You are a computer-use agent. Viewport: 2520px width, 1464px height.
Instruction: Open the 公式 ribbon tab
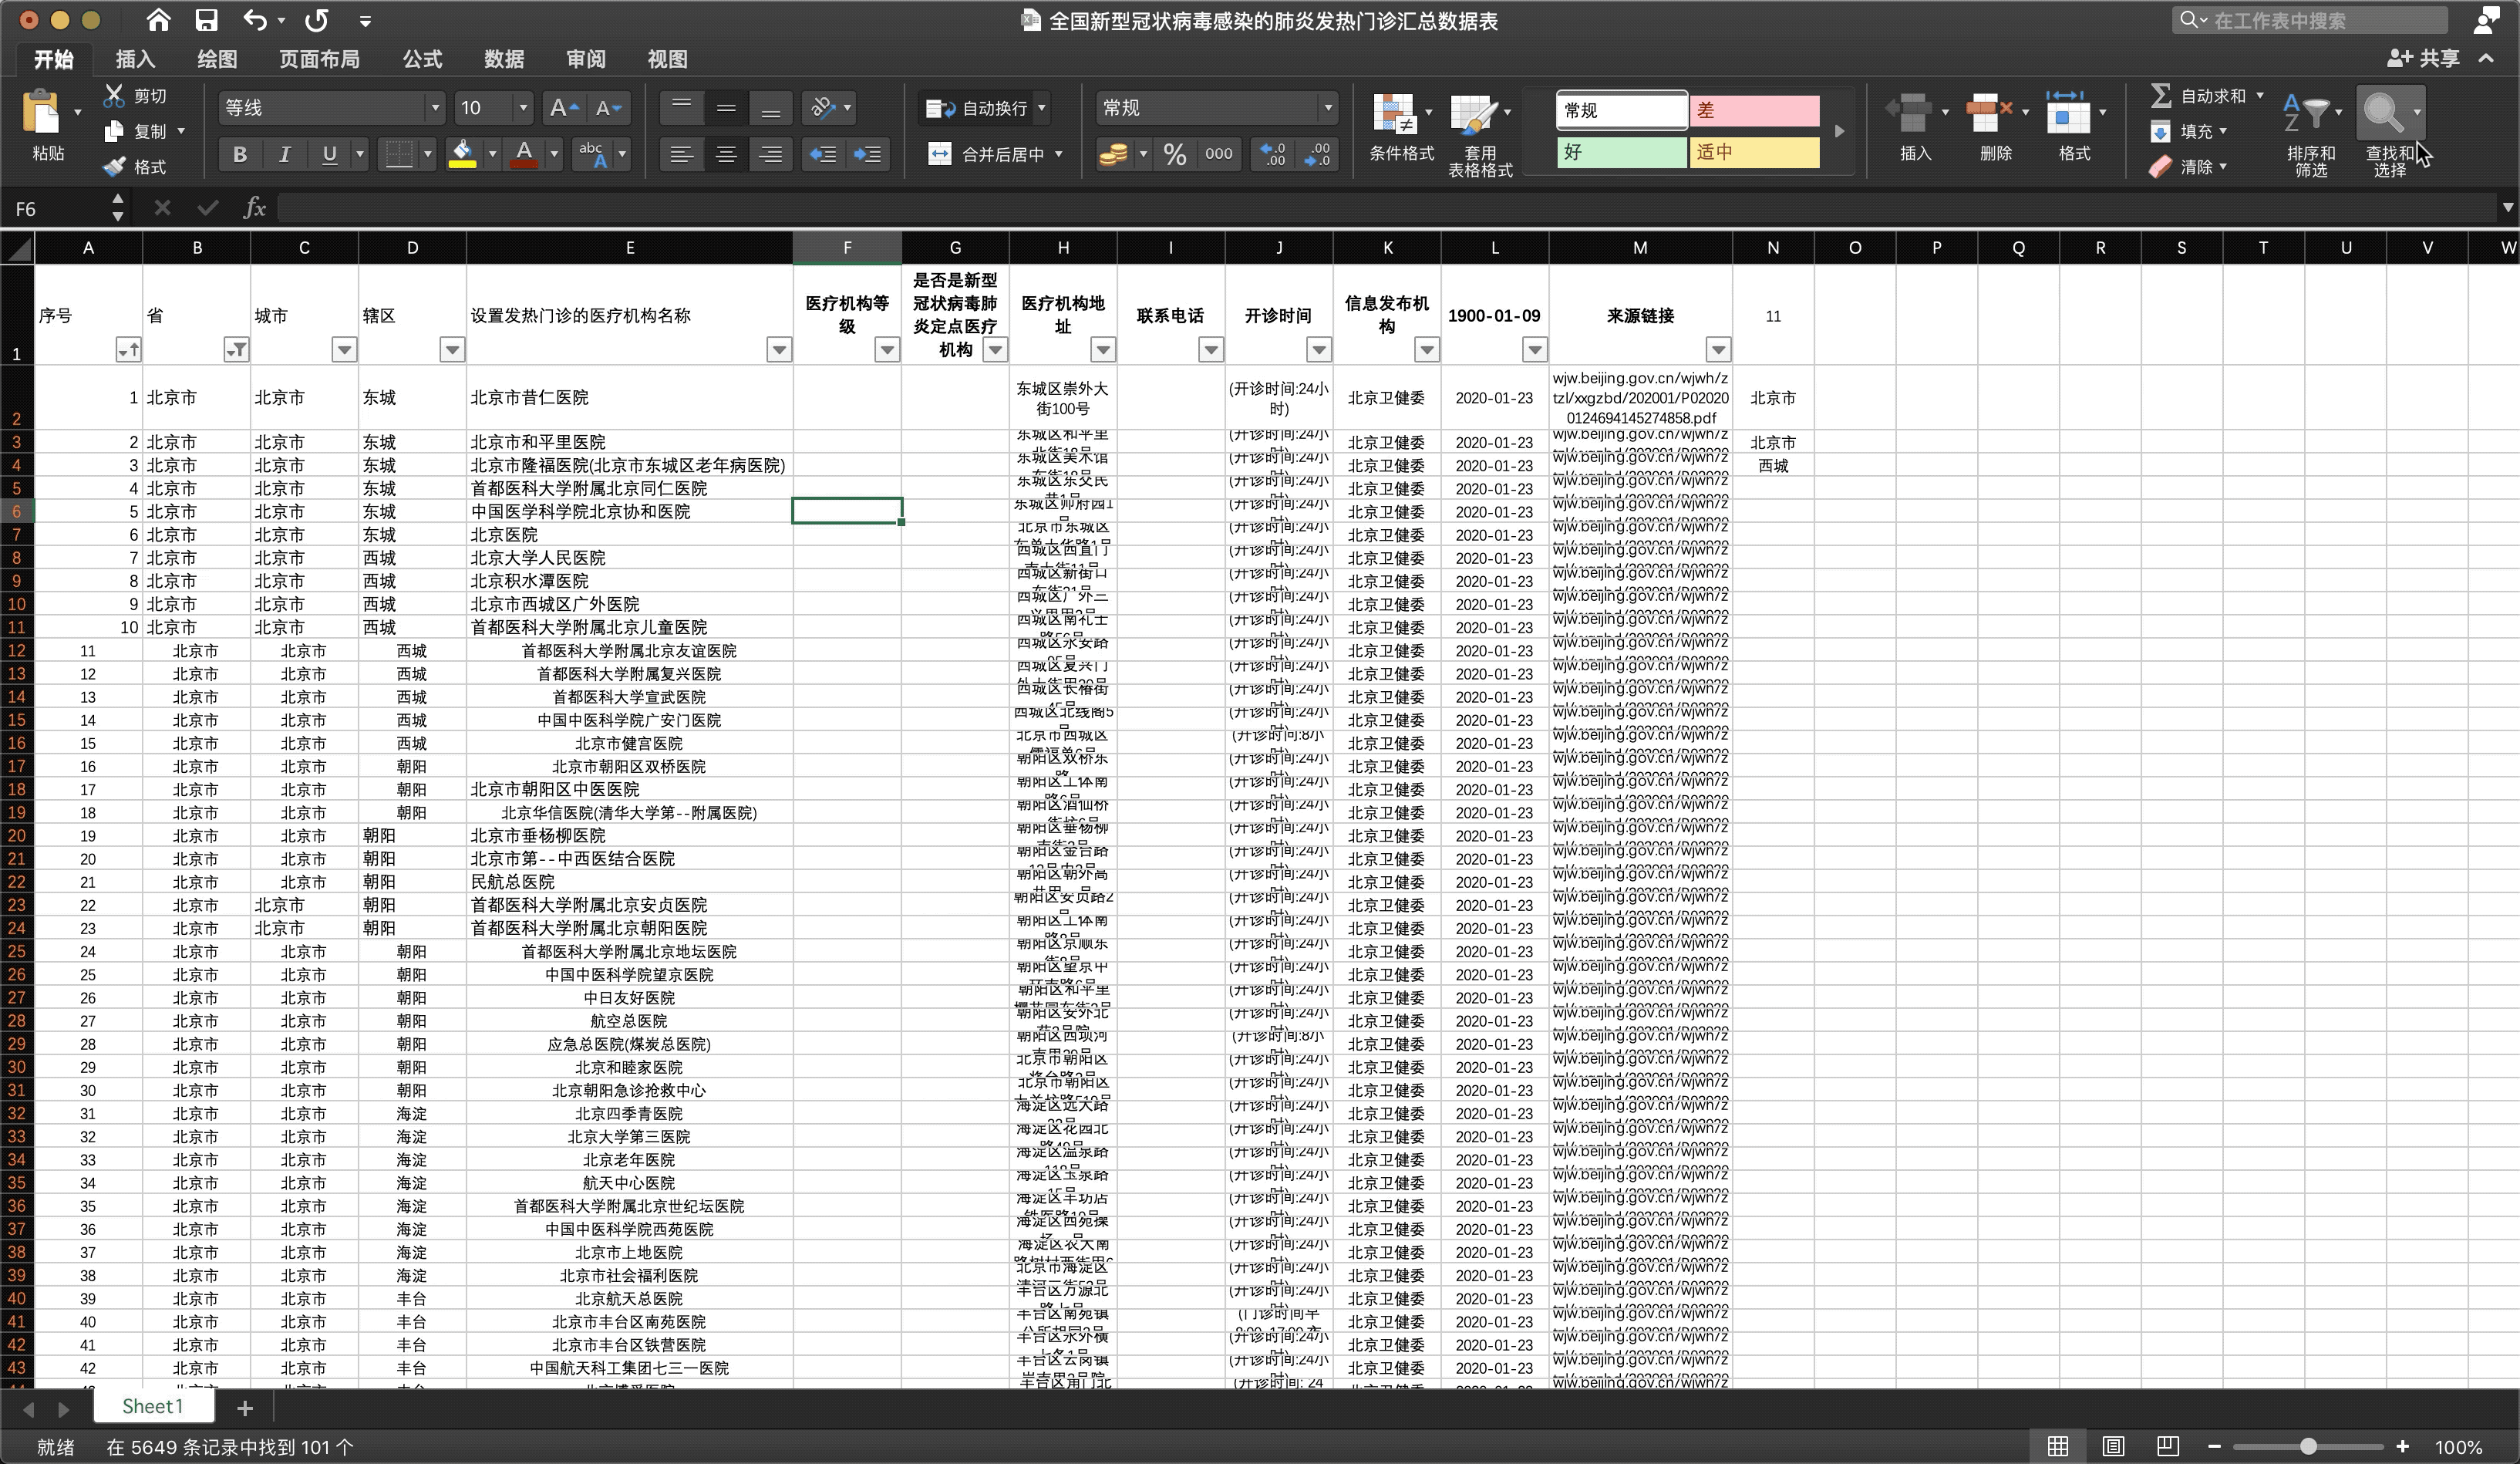(x=421, y=59)
